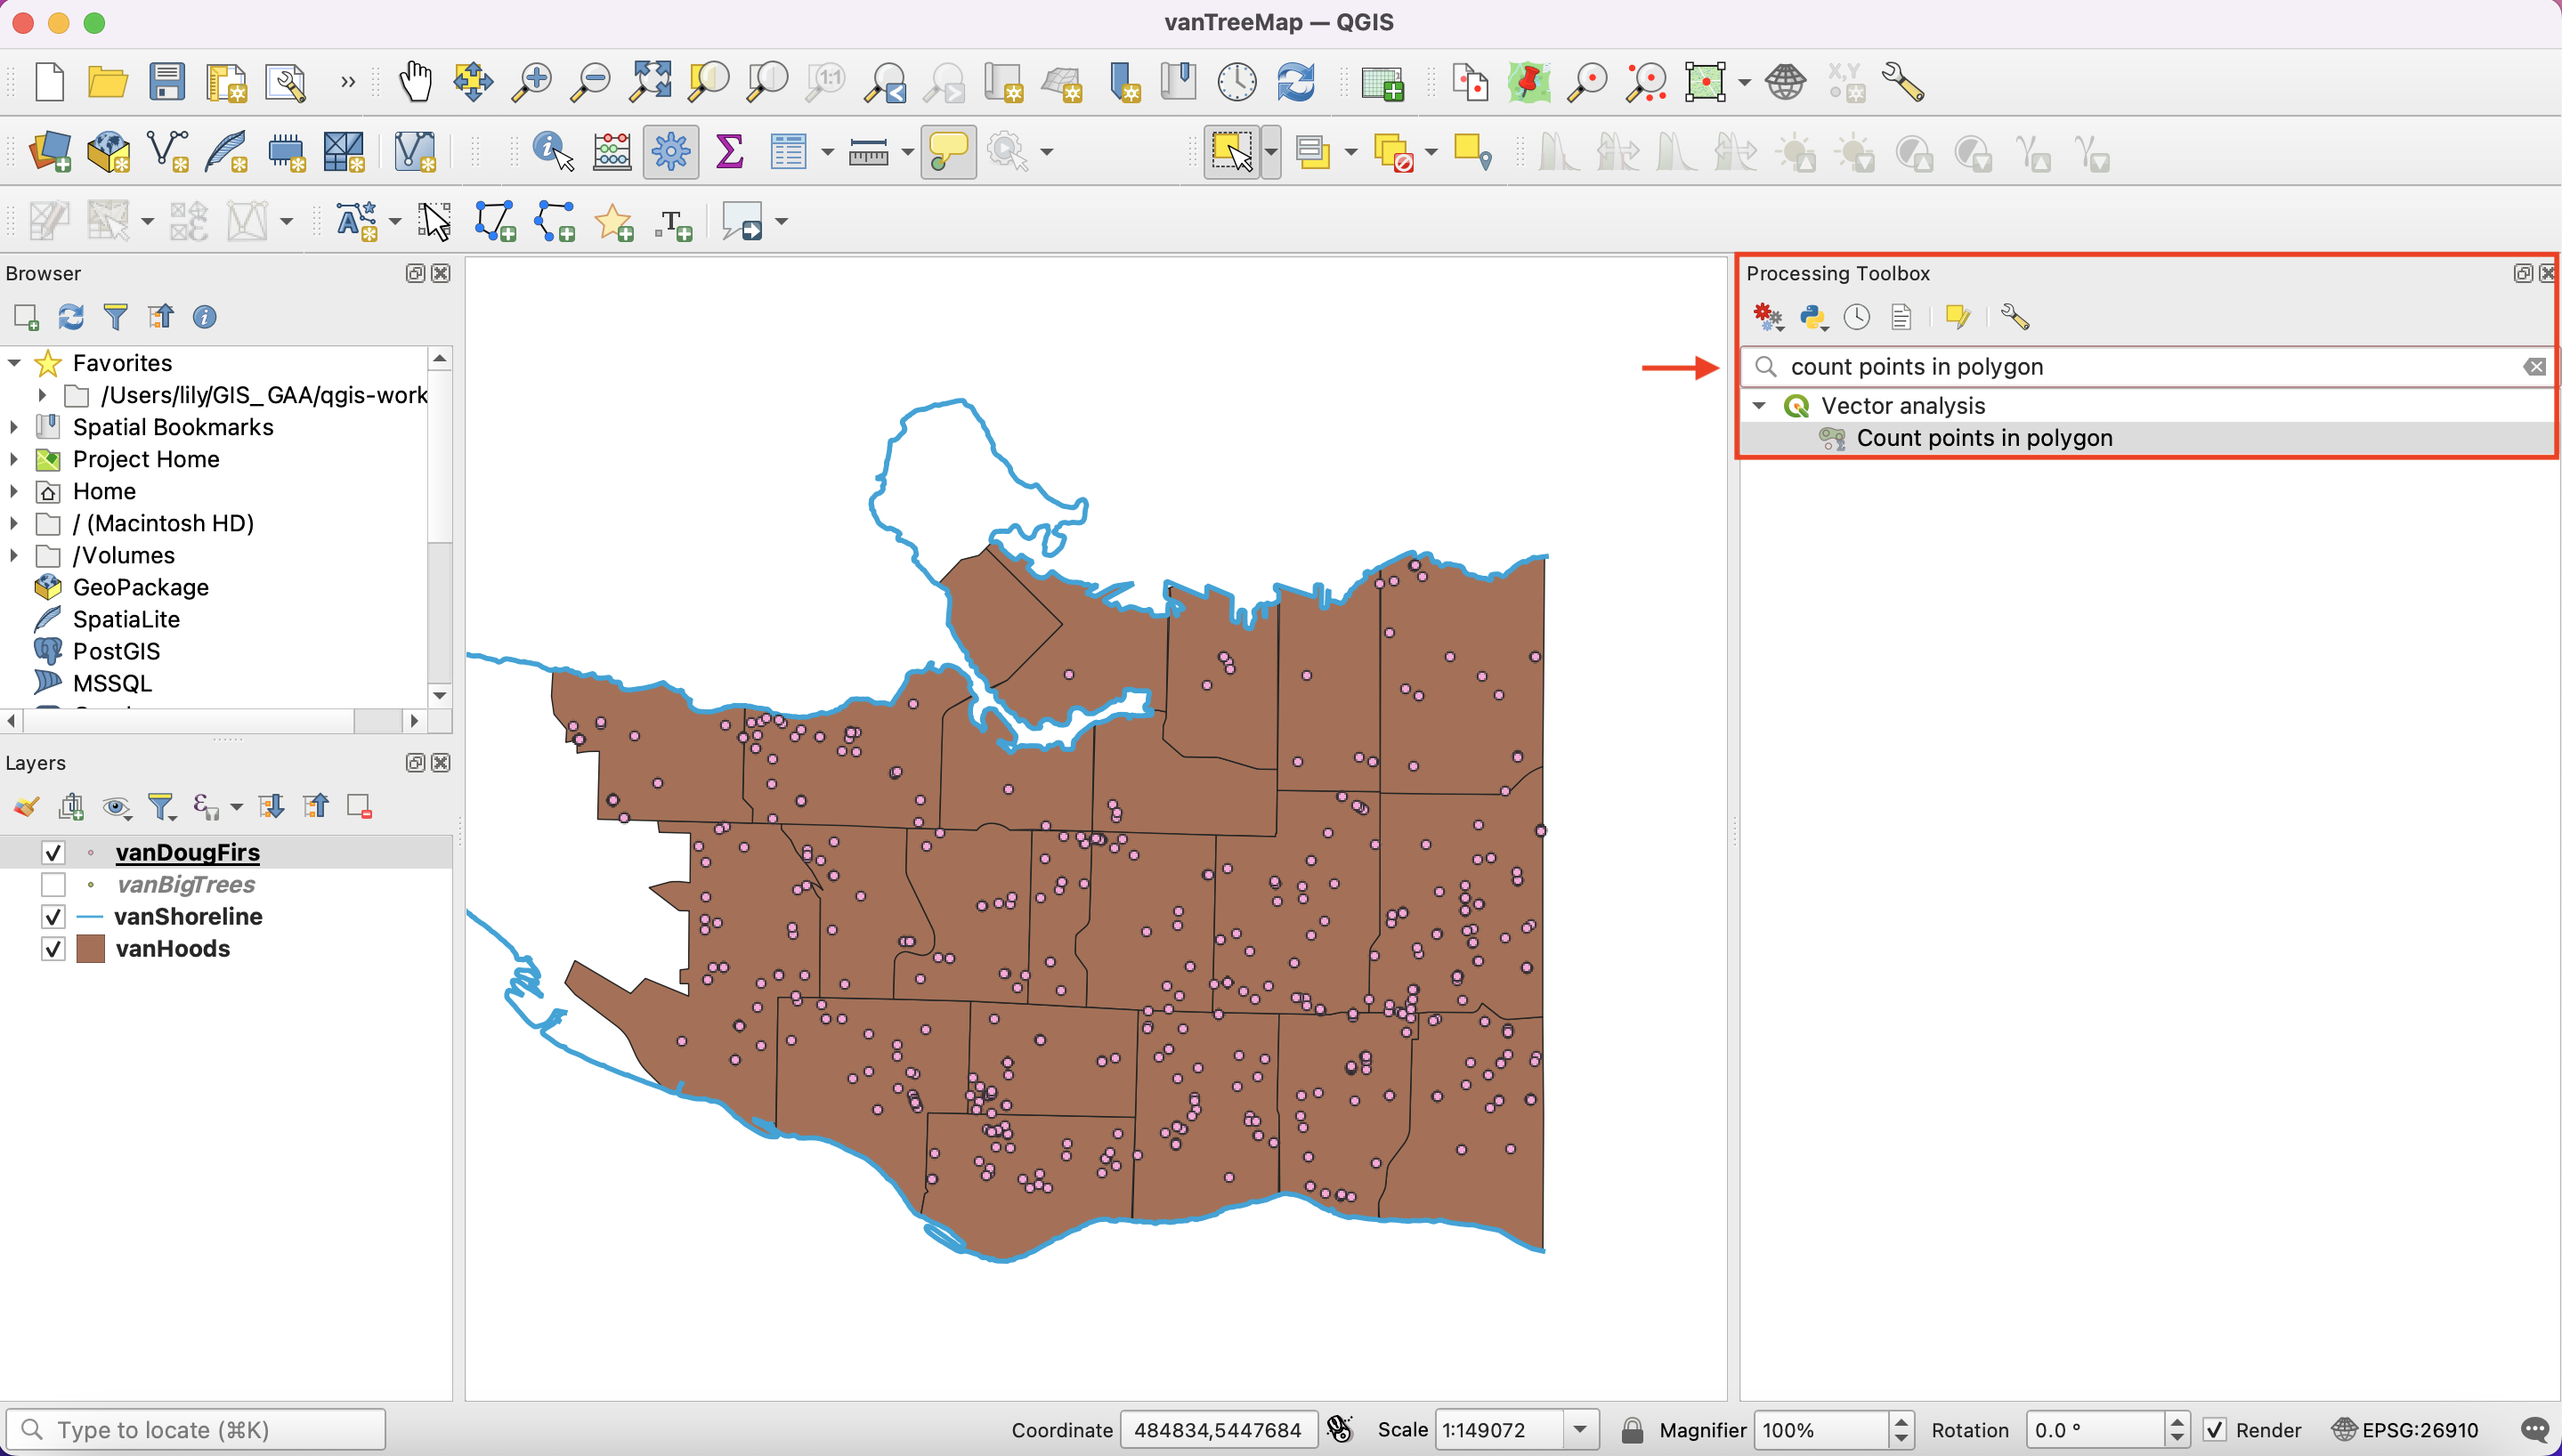Select the vanHoods layer entry
This screenshot has height=1456, width=2562.
tap(172, 949)
